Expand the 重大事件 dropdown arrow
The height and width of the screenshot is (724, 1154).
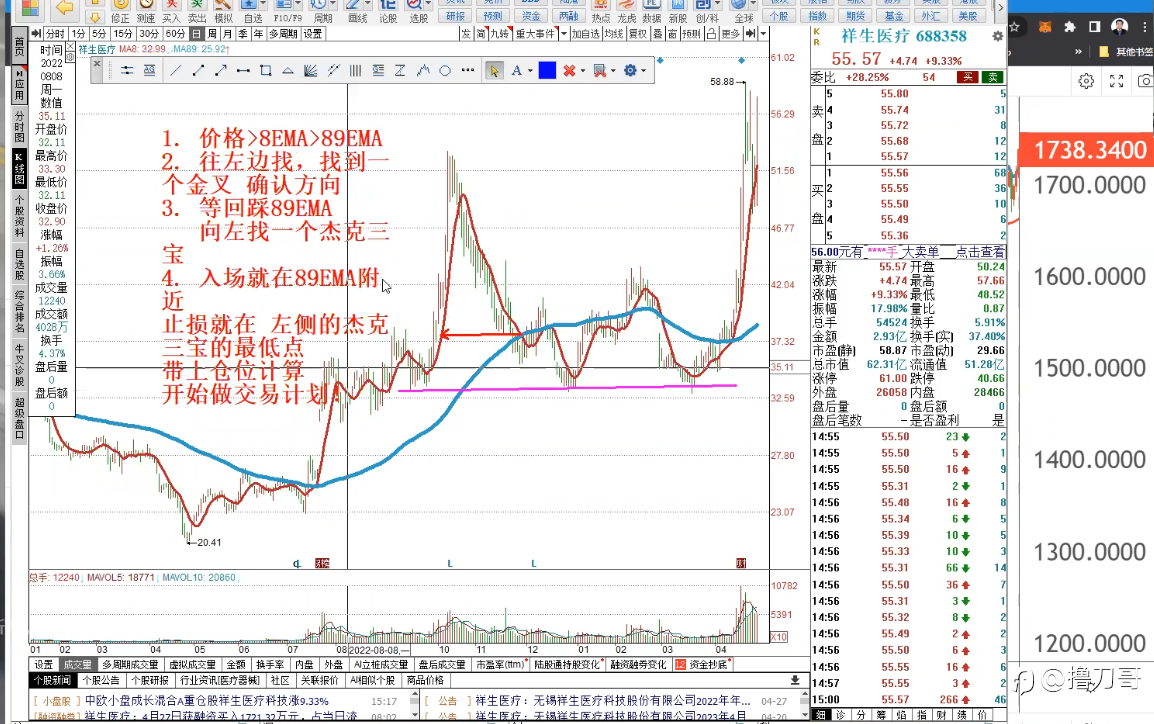click(x=564, y=34)
